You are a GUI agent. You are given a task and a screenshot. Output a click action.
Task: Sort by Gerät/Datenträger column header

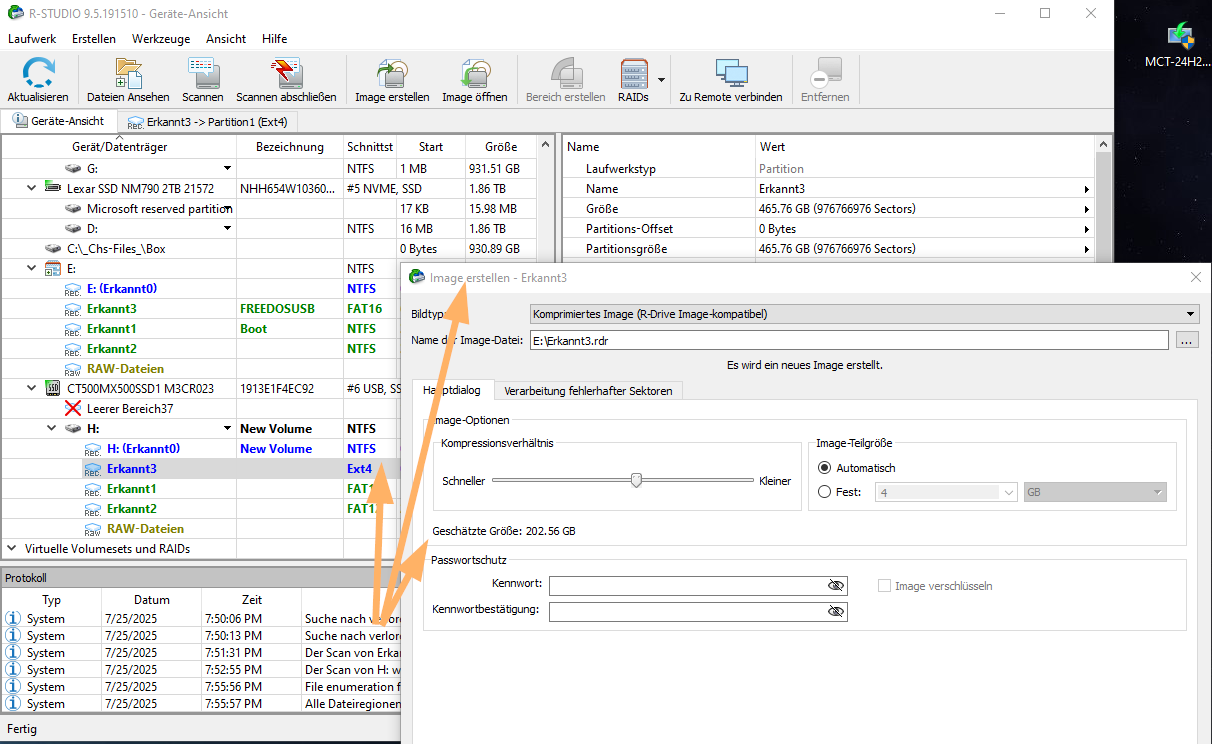119,146
